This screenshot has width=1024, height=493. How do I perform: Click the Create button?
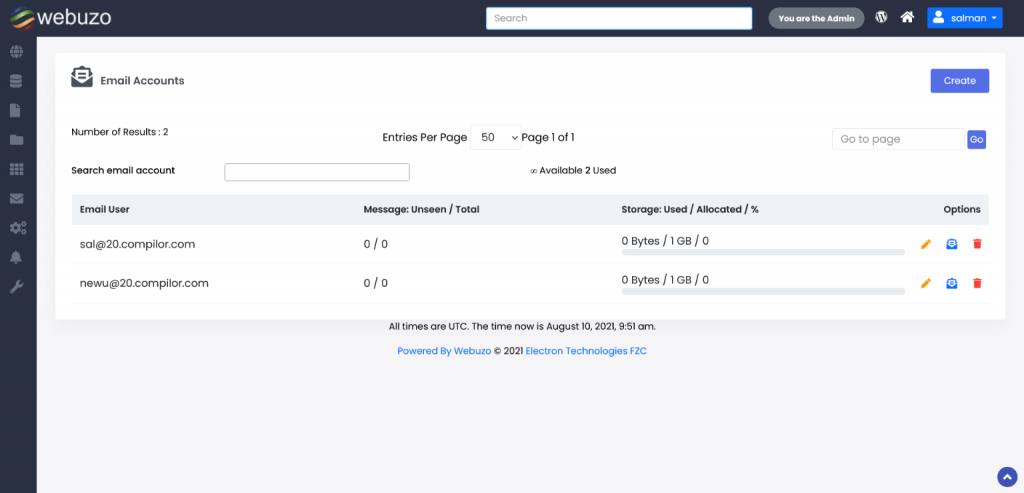coord(959,81)
